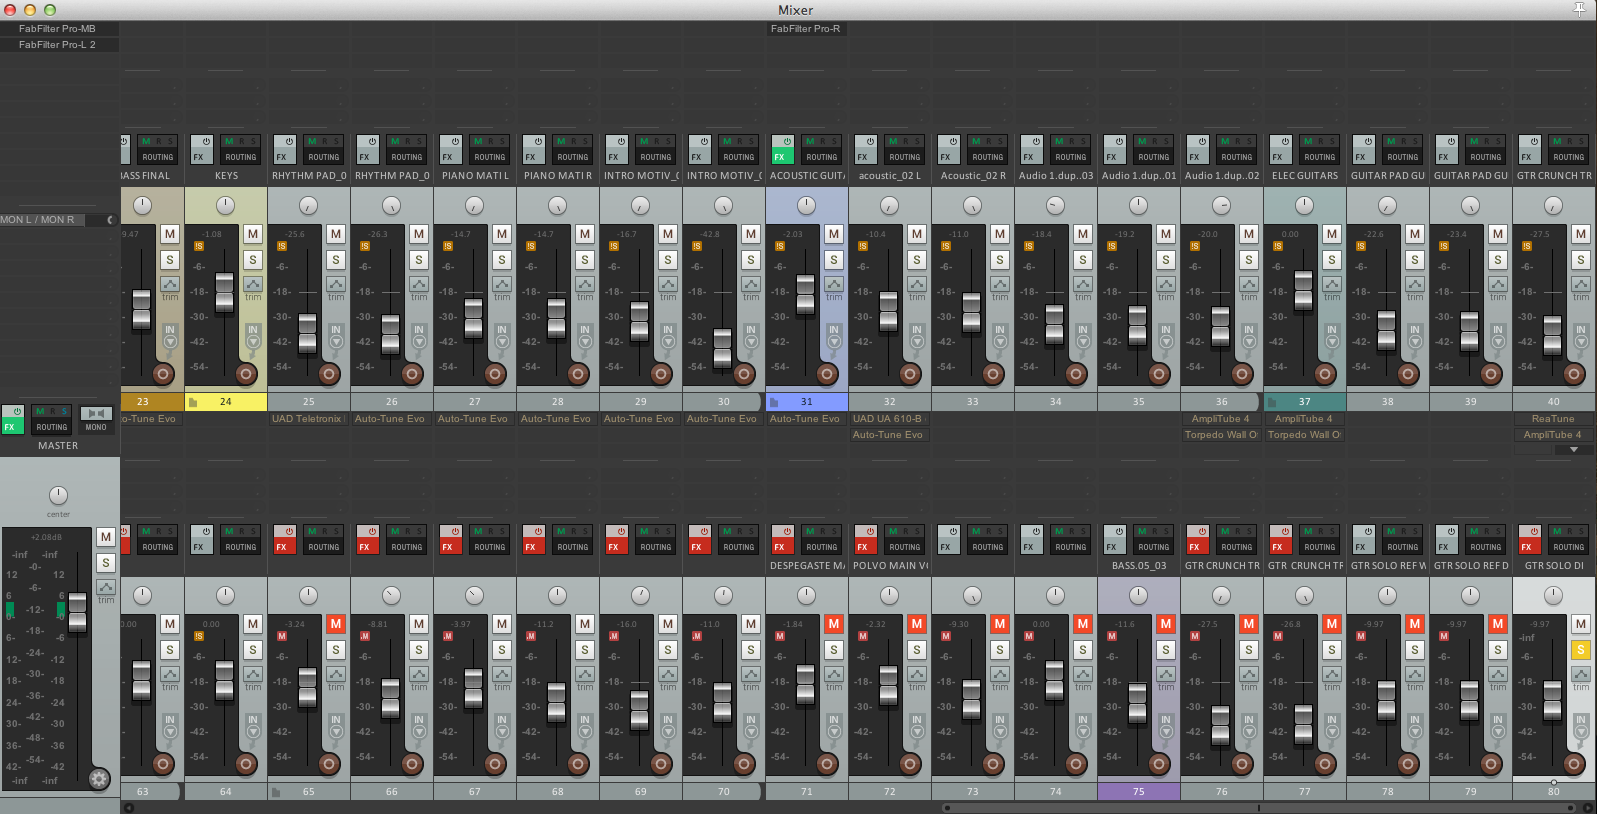Open input IN dropdown on track 24
The height and width of the screenshot is (814, 1597).
[253, 335]
